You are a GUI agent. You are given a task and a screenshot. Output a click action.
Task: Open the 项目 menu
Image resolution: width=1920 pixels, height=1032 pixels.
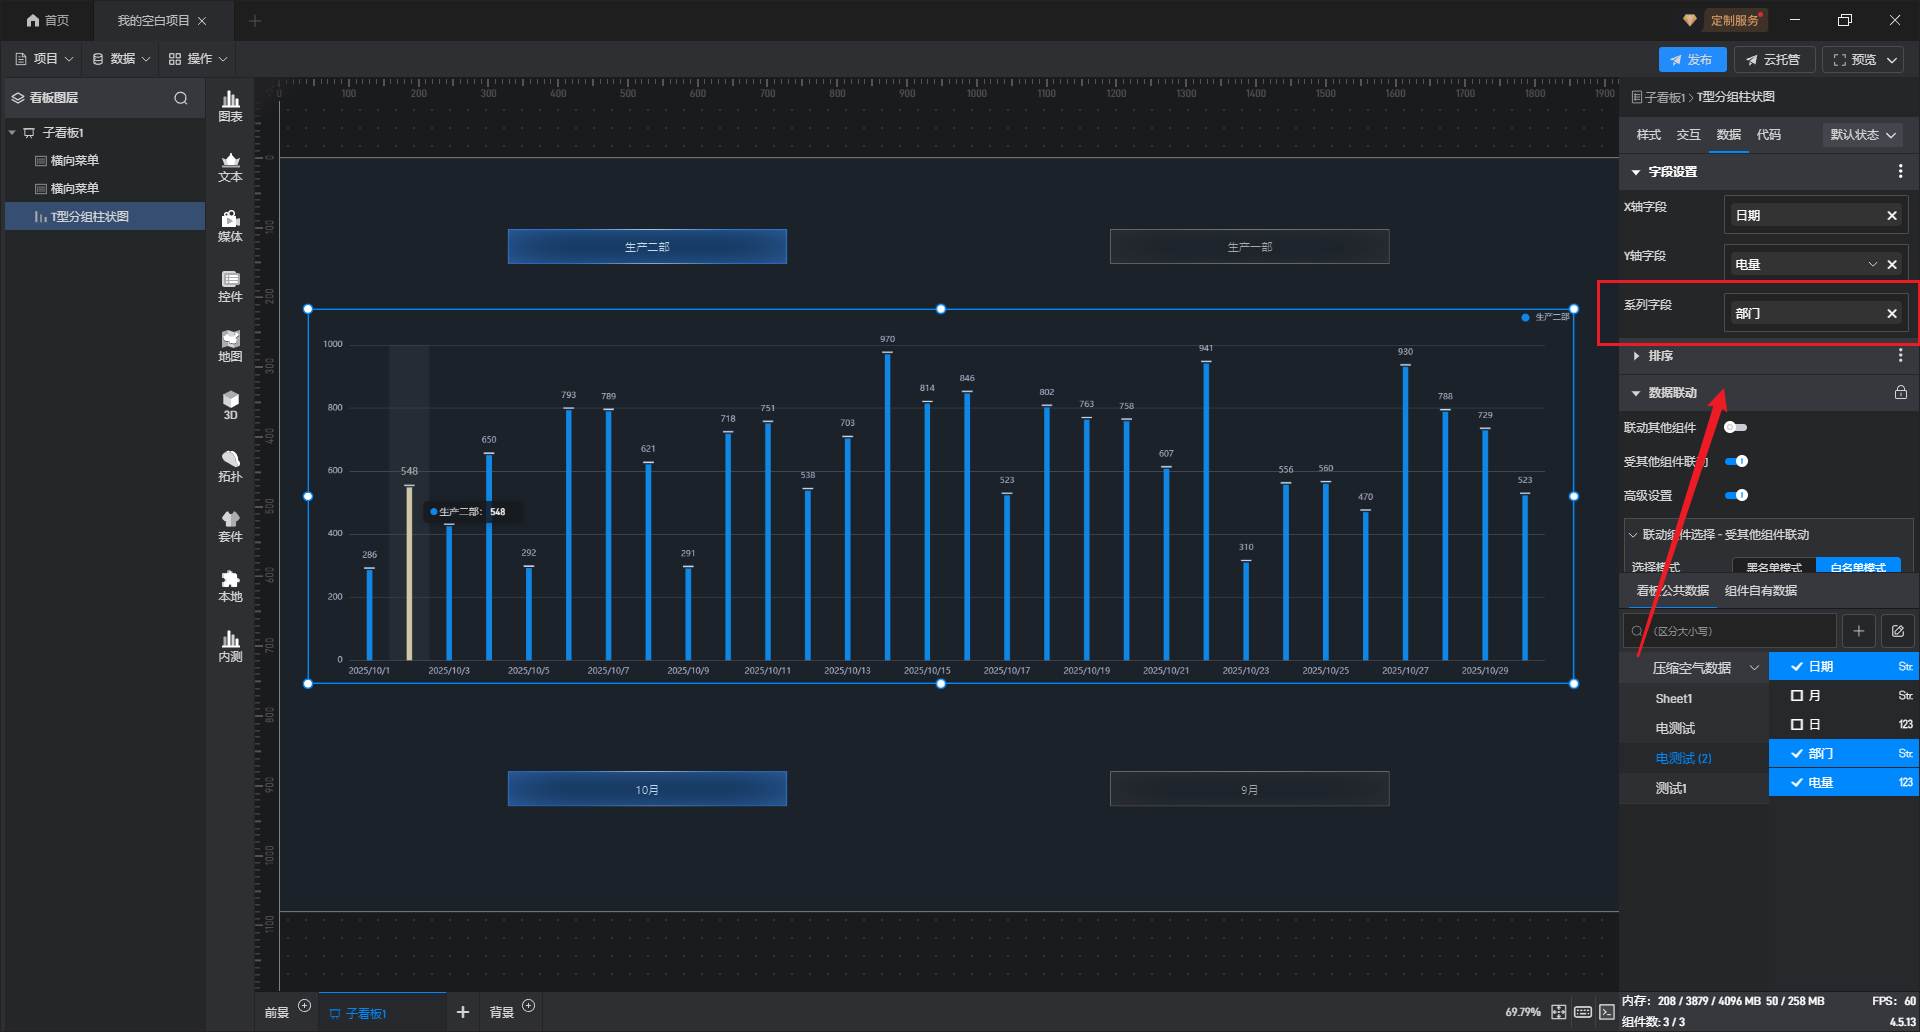pos(44,59)
